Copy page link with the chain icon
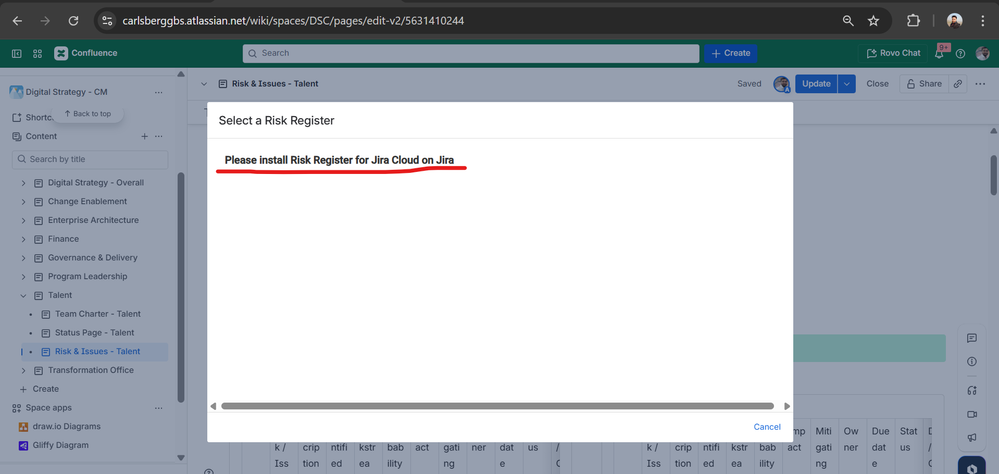The image size is (999, 474). pos(958,83)
